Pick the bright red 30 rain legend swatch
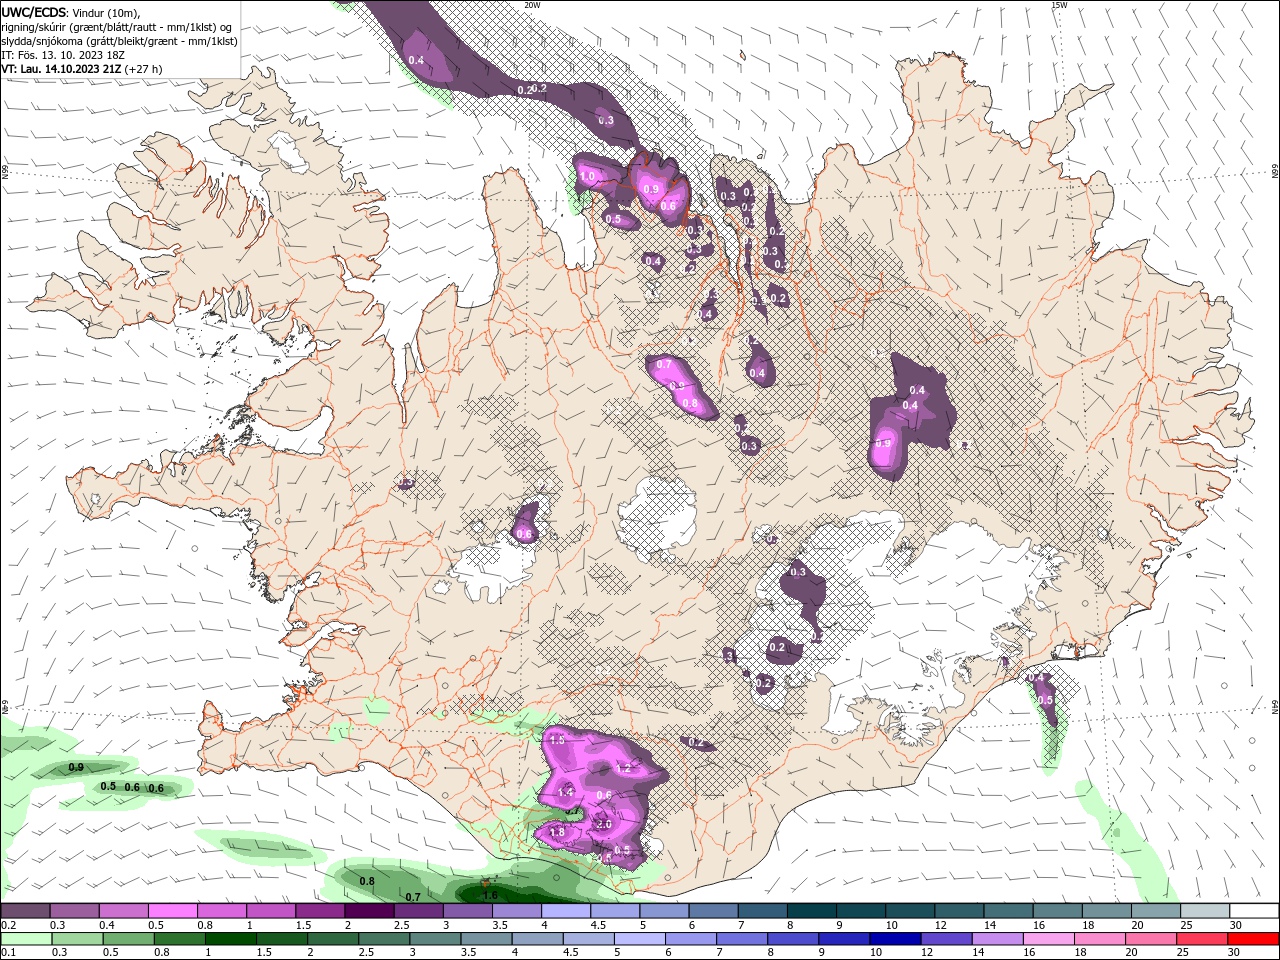 [1252, 938]
